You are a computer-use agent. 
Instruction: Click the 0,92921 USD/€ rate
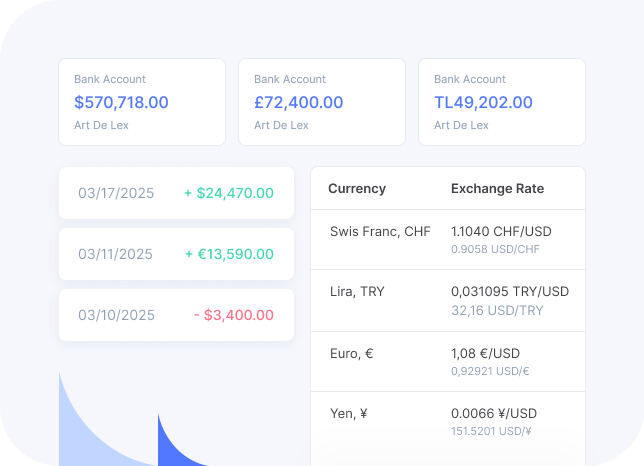coord(490,371)
